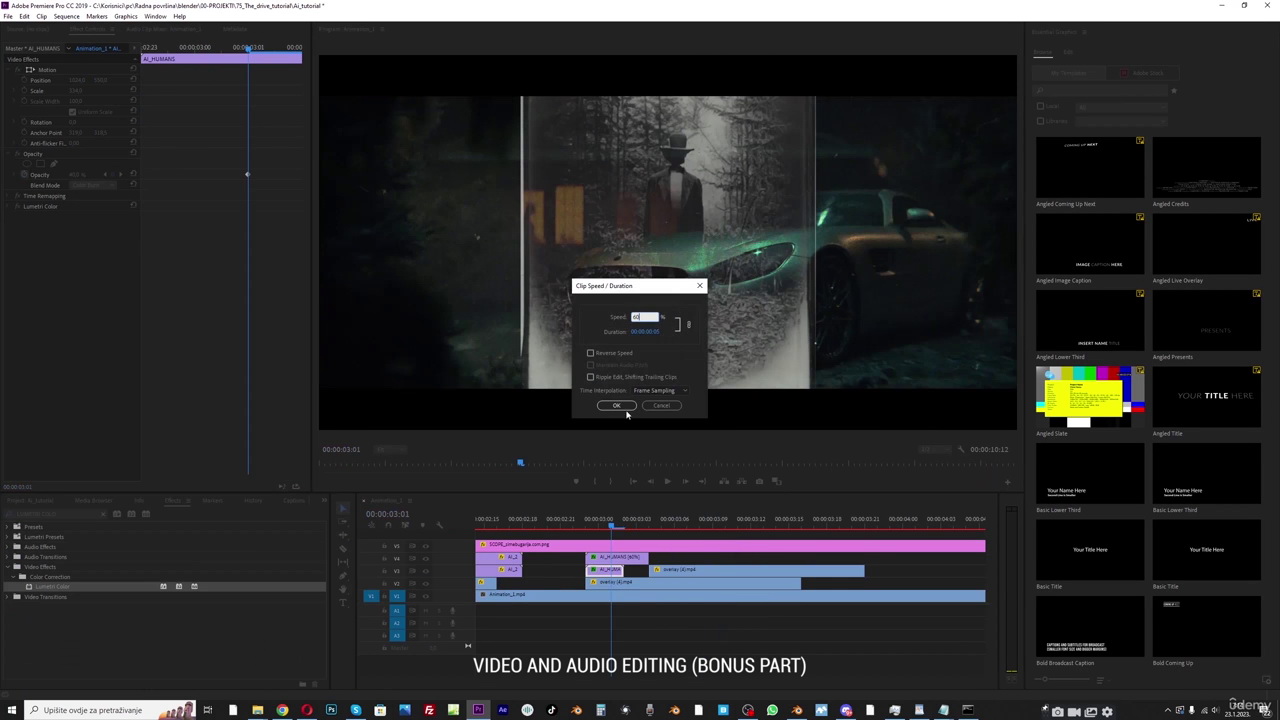Open Chrome from the taskbar
Image resolution: width=1280 pixels, height=720 pixels.
(282, 710)
